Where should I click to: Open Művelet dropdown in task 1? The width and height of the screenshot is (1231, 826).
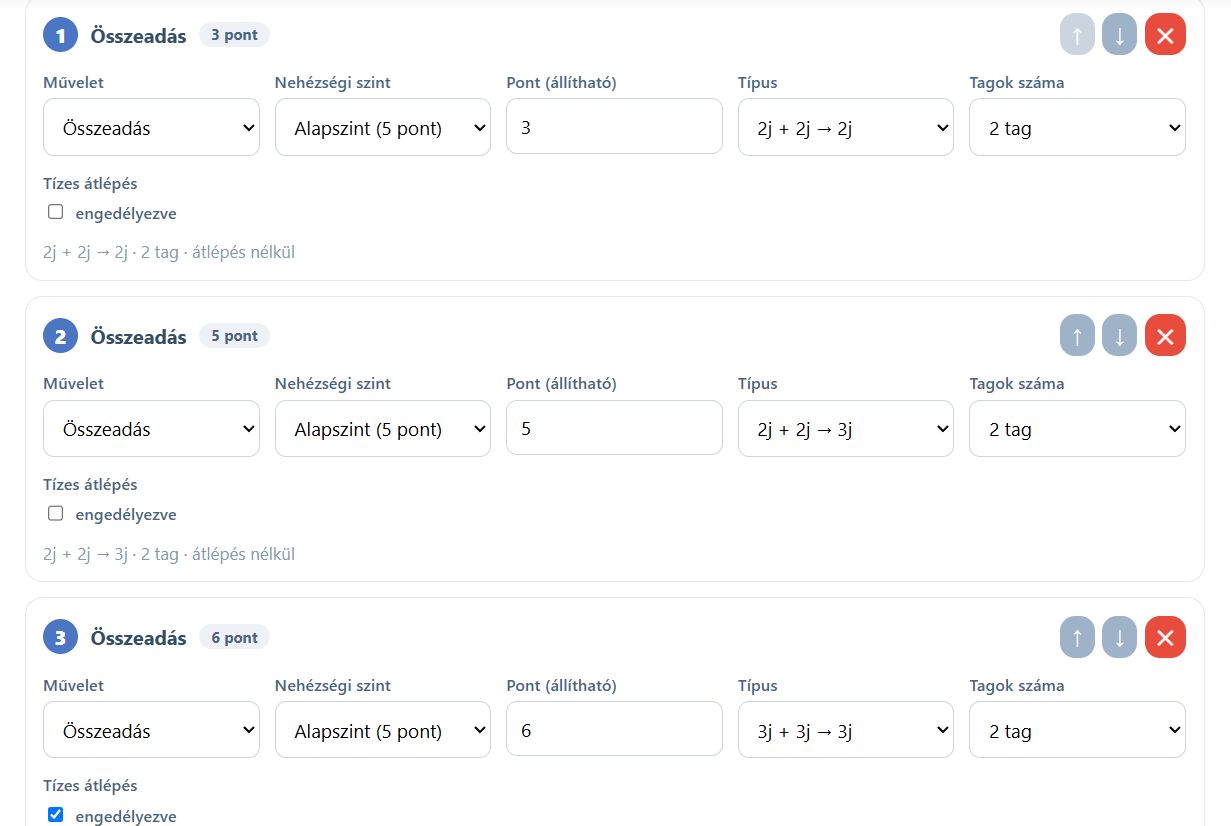151,127
